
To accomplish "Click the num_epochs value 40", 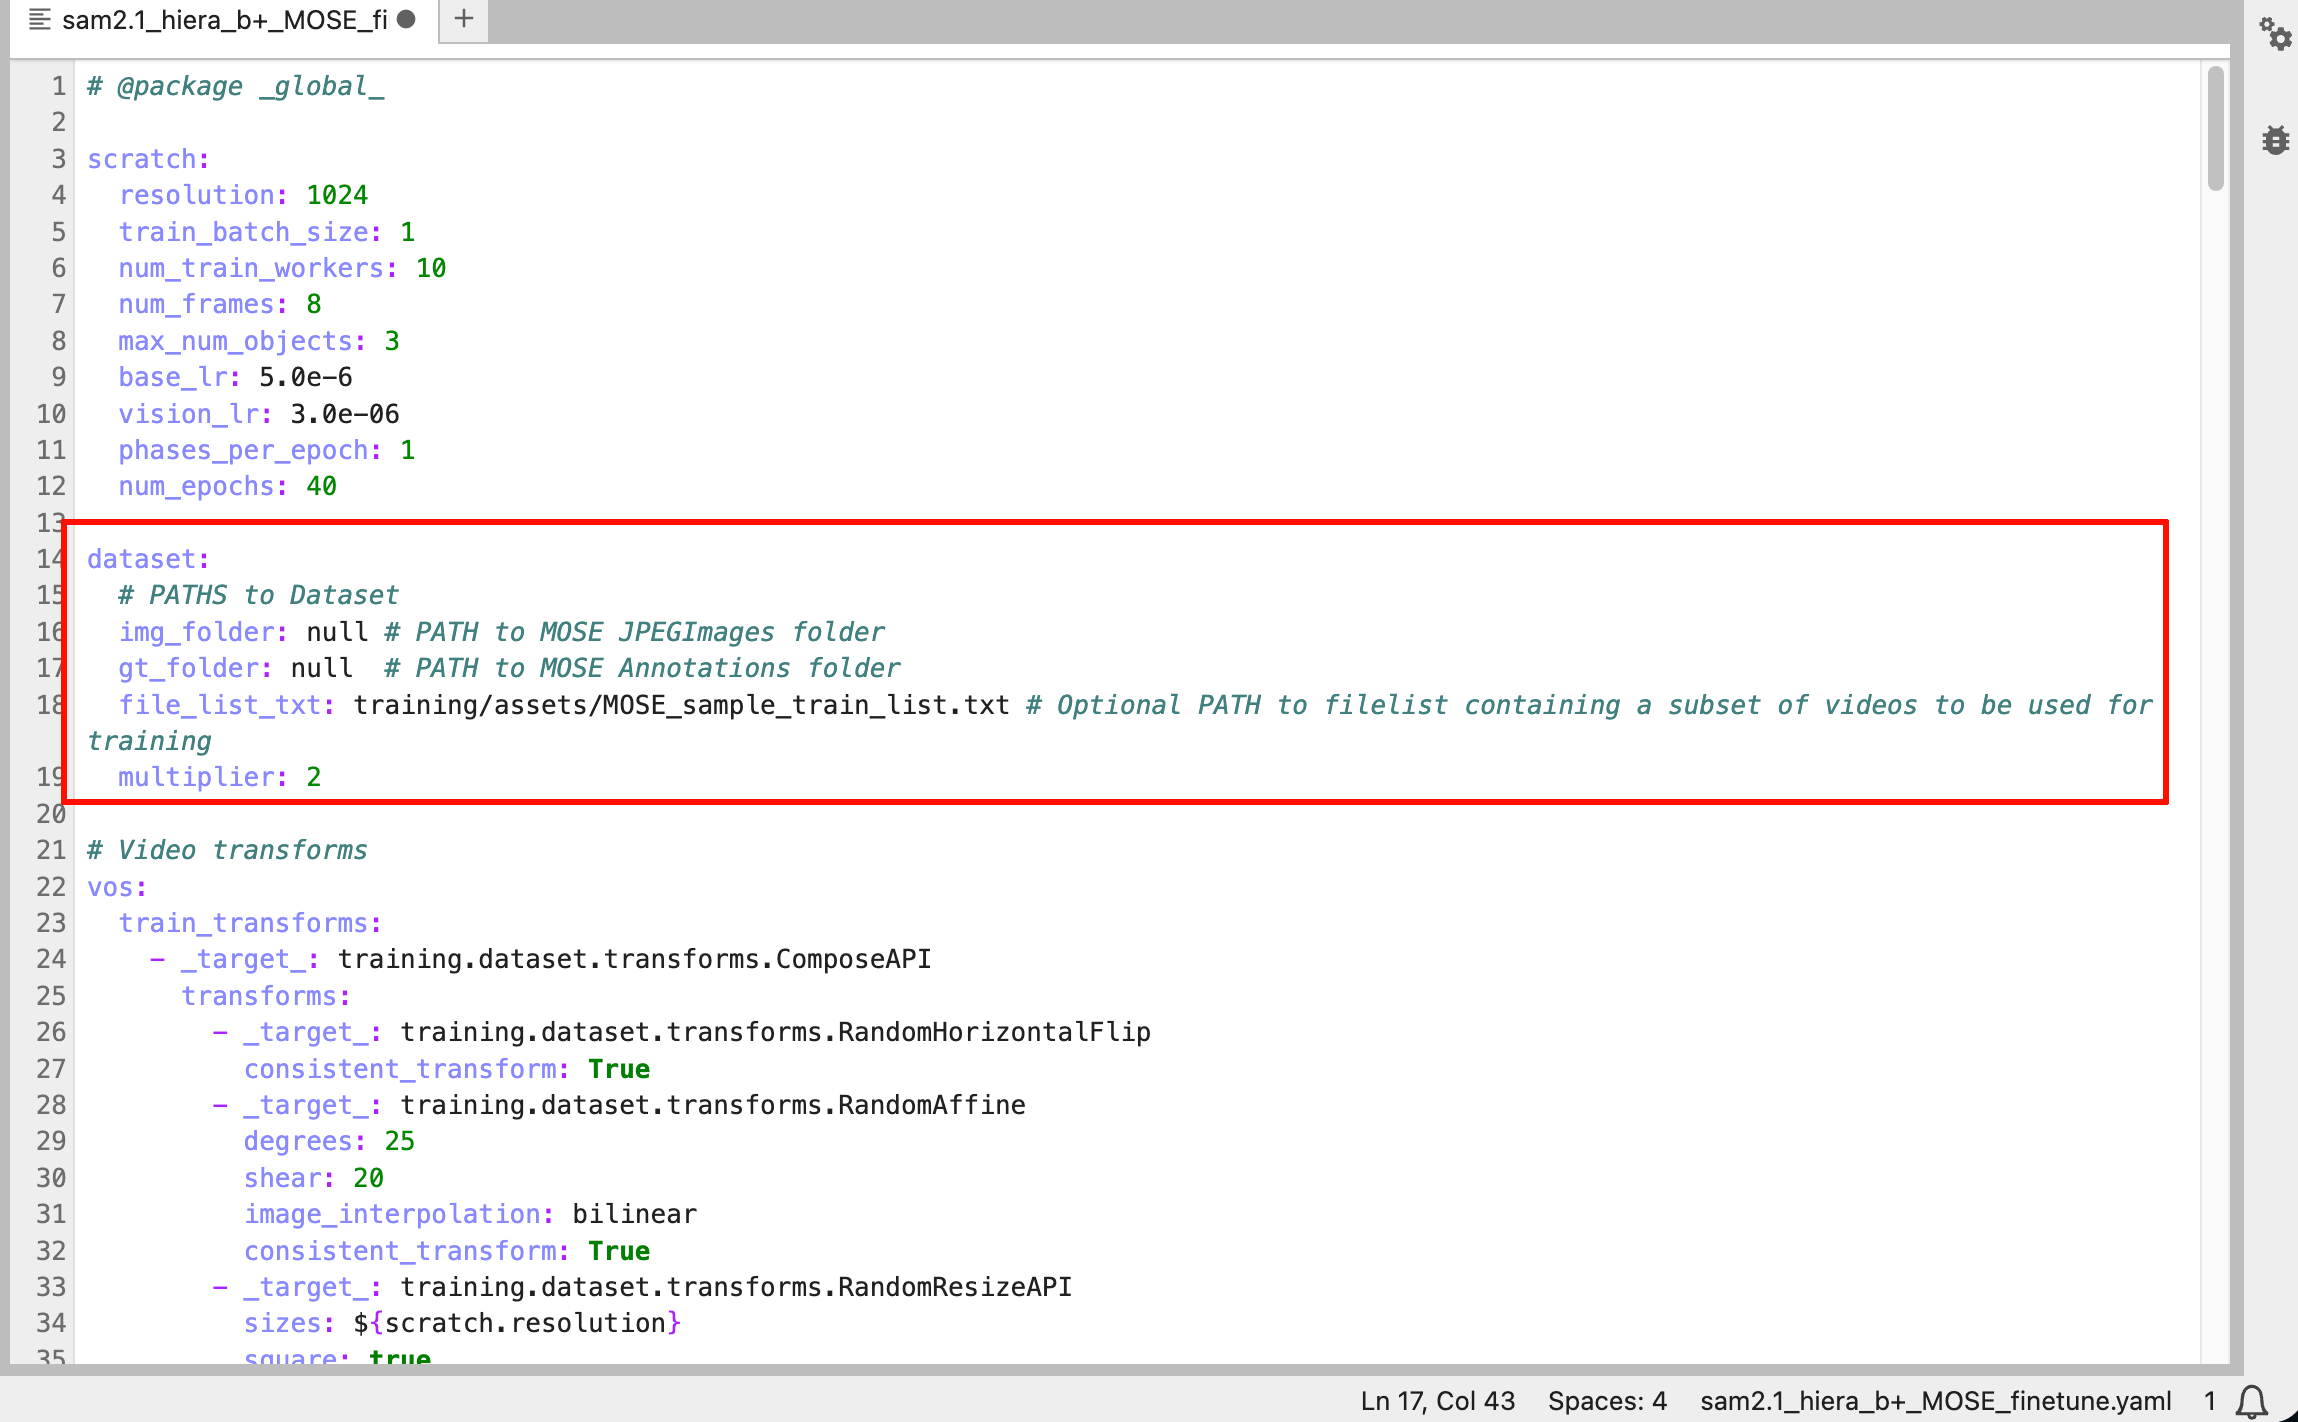I will (x=321, y=486).
